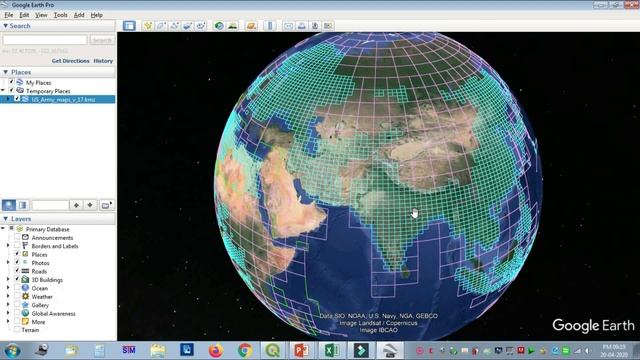Open the Add menu

pyautogui.click(x=79, y=15)
